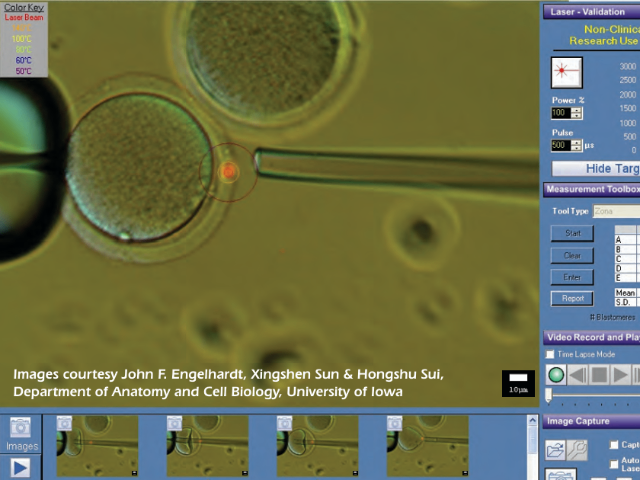Viewport: 640px width, 480px height.
Task: Start video recording with green circle button
Action: click(556, 375)
